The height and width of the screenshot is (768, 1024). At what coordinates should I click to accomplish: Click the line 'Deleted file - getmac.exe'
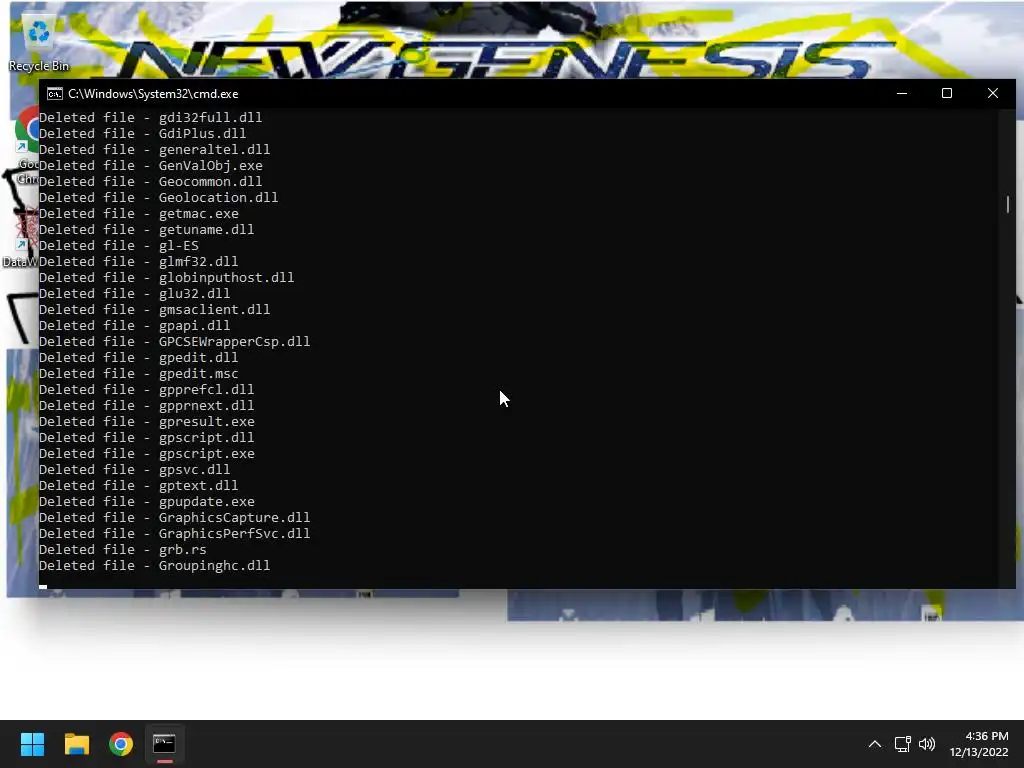pyautogui.click(x=138, y=214)
